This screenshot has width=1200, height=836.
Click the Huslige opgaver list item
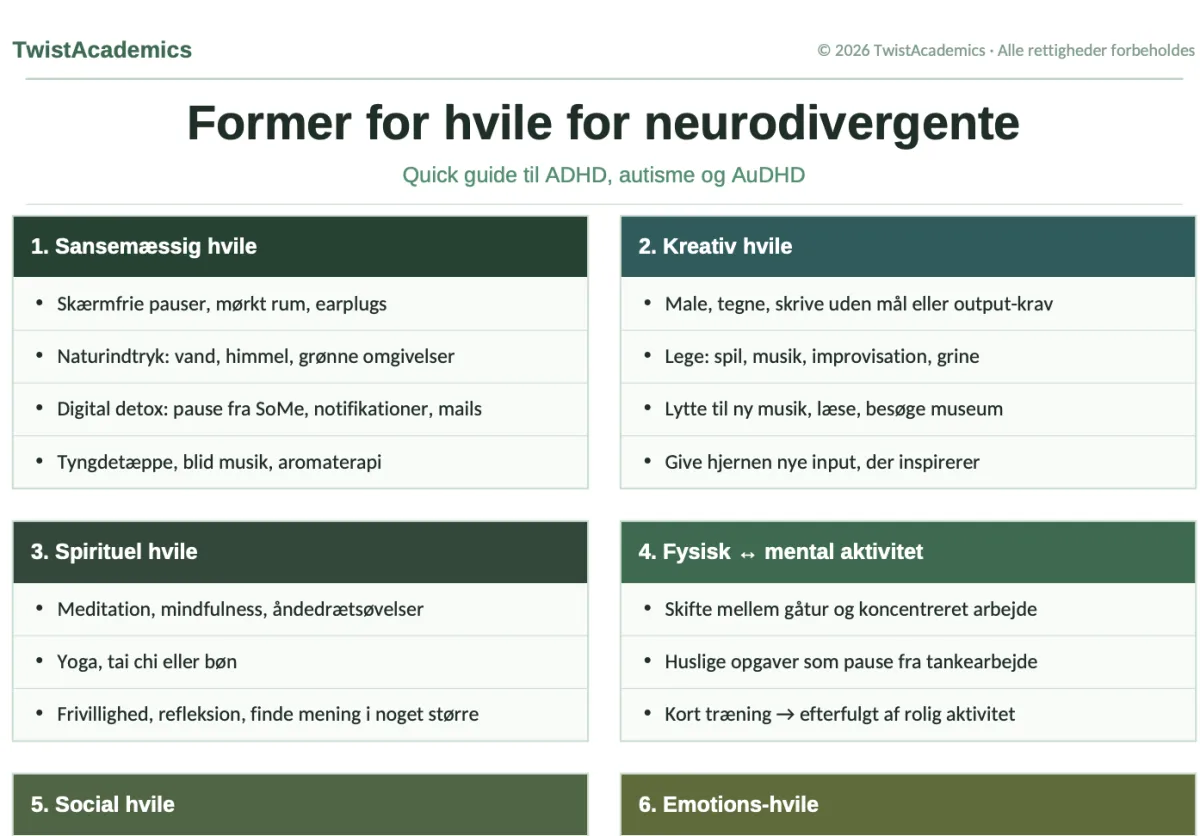coord(908,662)
